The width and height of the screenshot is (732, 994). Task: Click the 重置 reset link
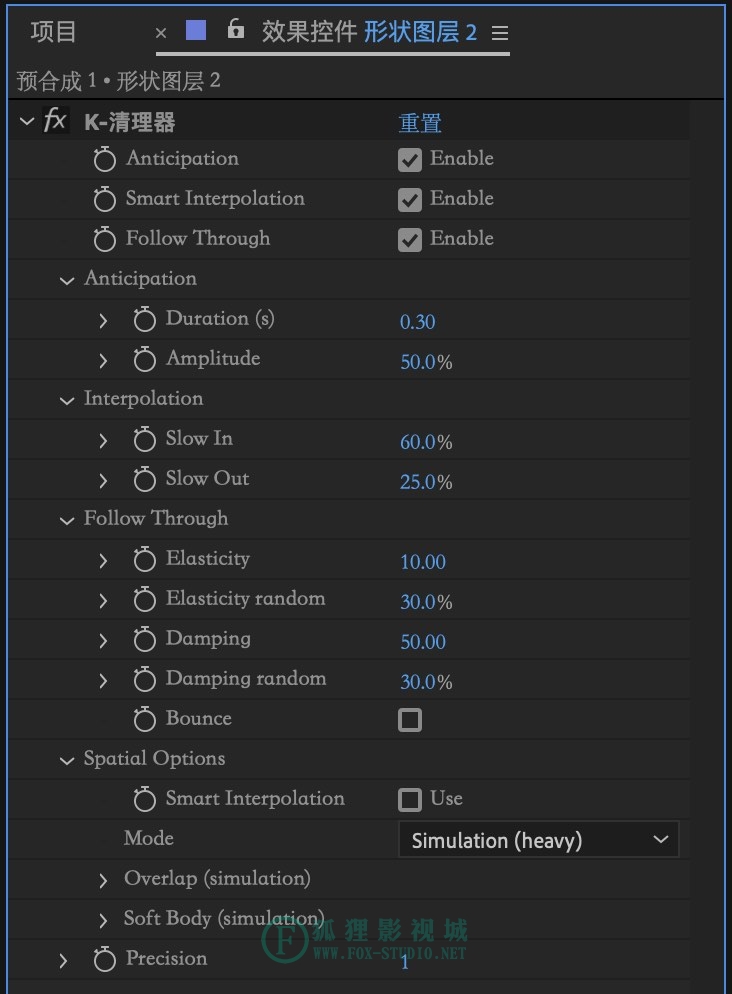420,122
